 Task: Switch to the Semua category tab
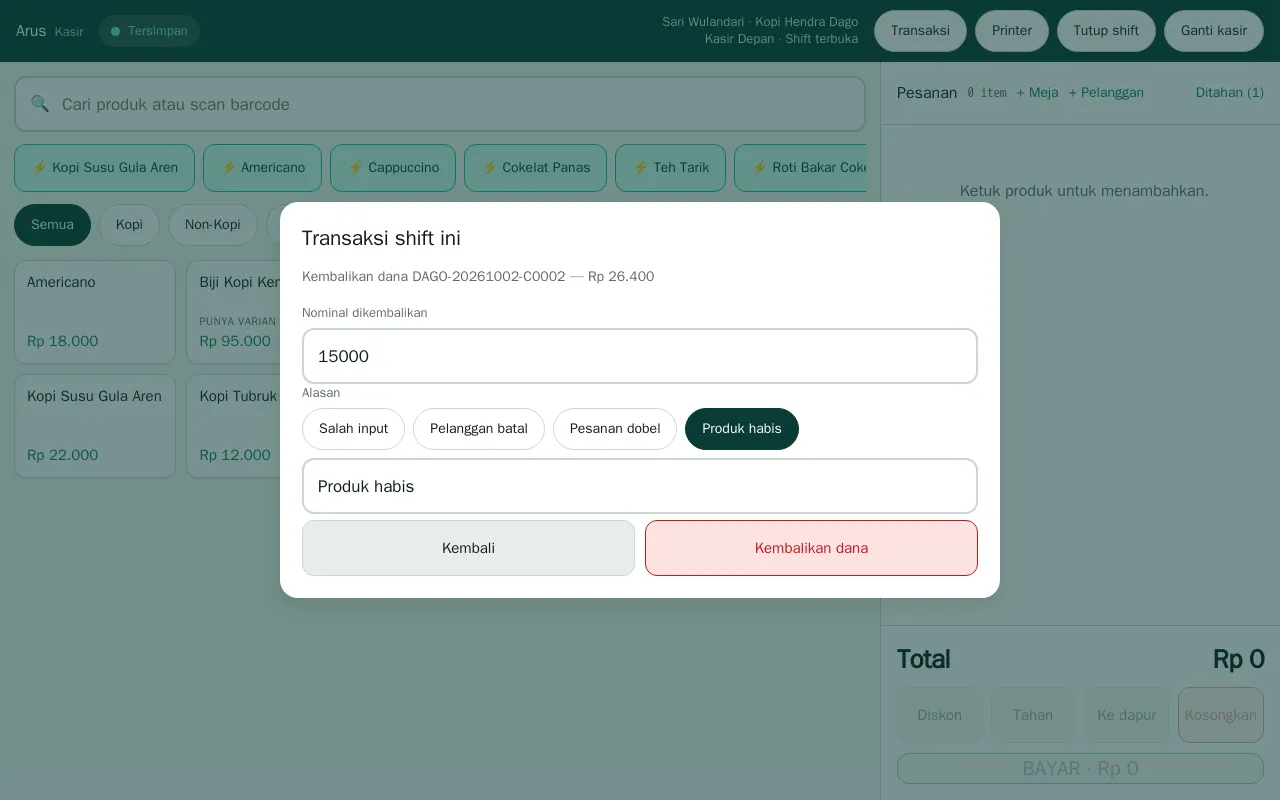(x=52, y=225)
